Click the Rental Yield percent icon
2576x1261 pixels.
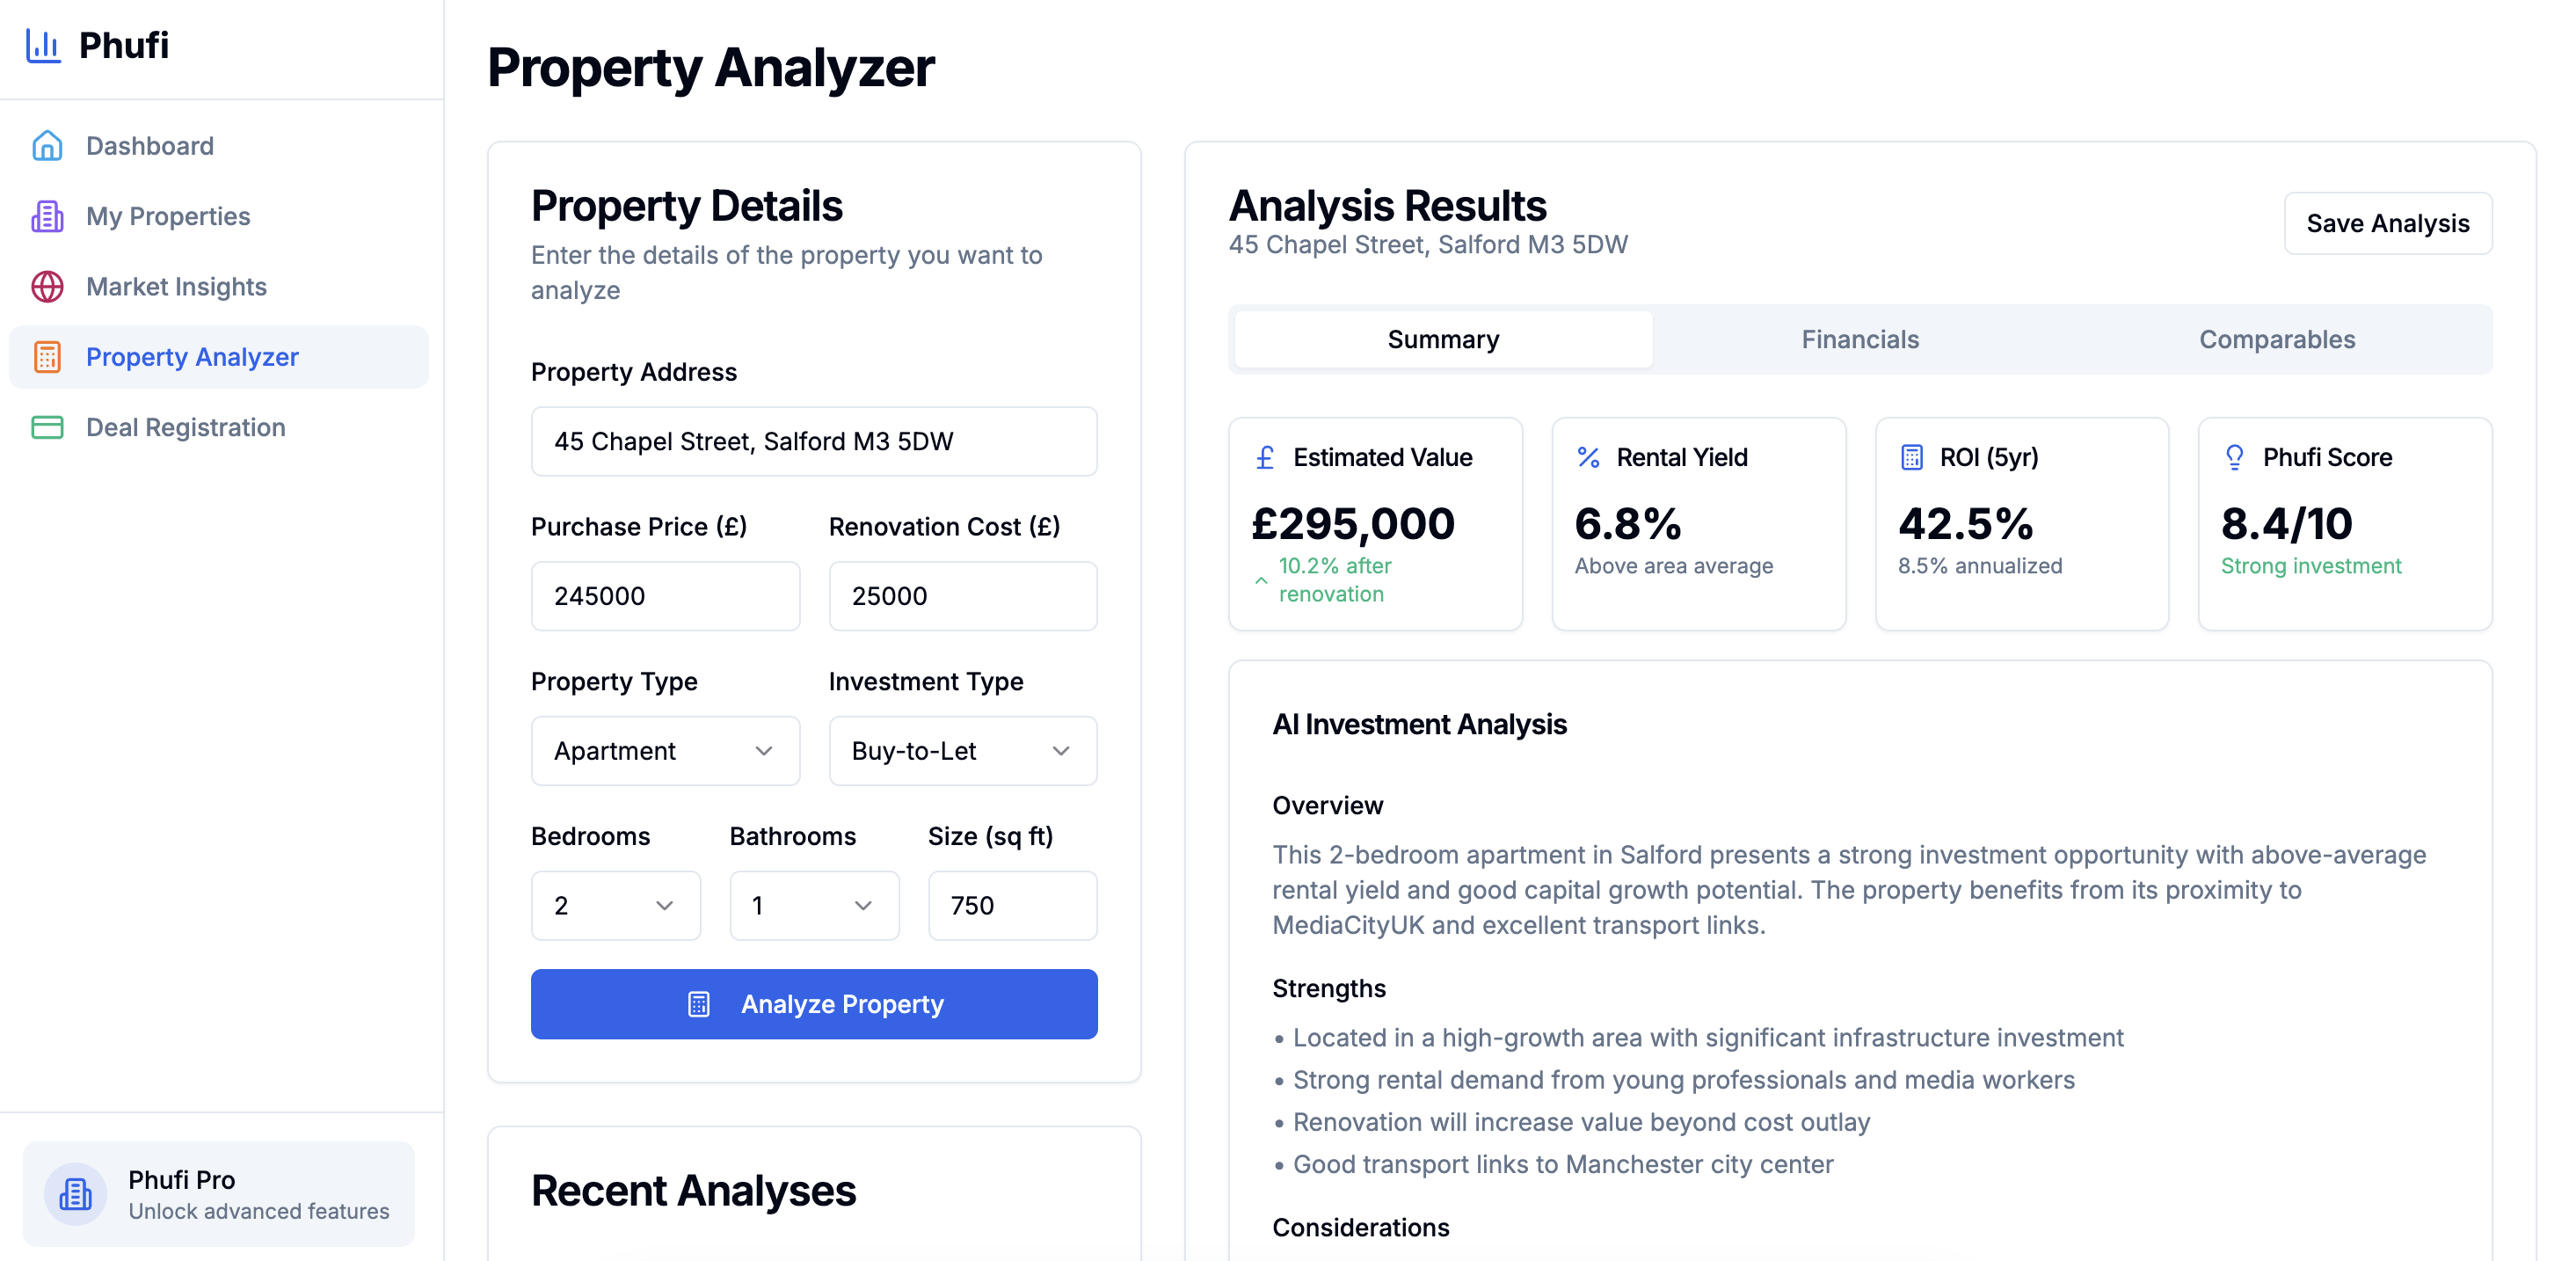pyautogui.click(x=1588, y=457)
